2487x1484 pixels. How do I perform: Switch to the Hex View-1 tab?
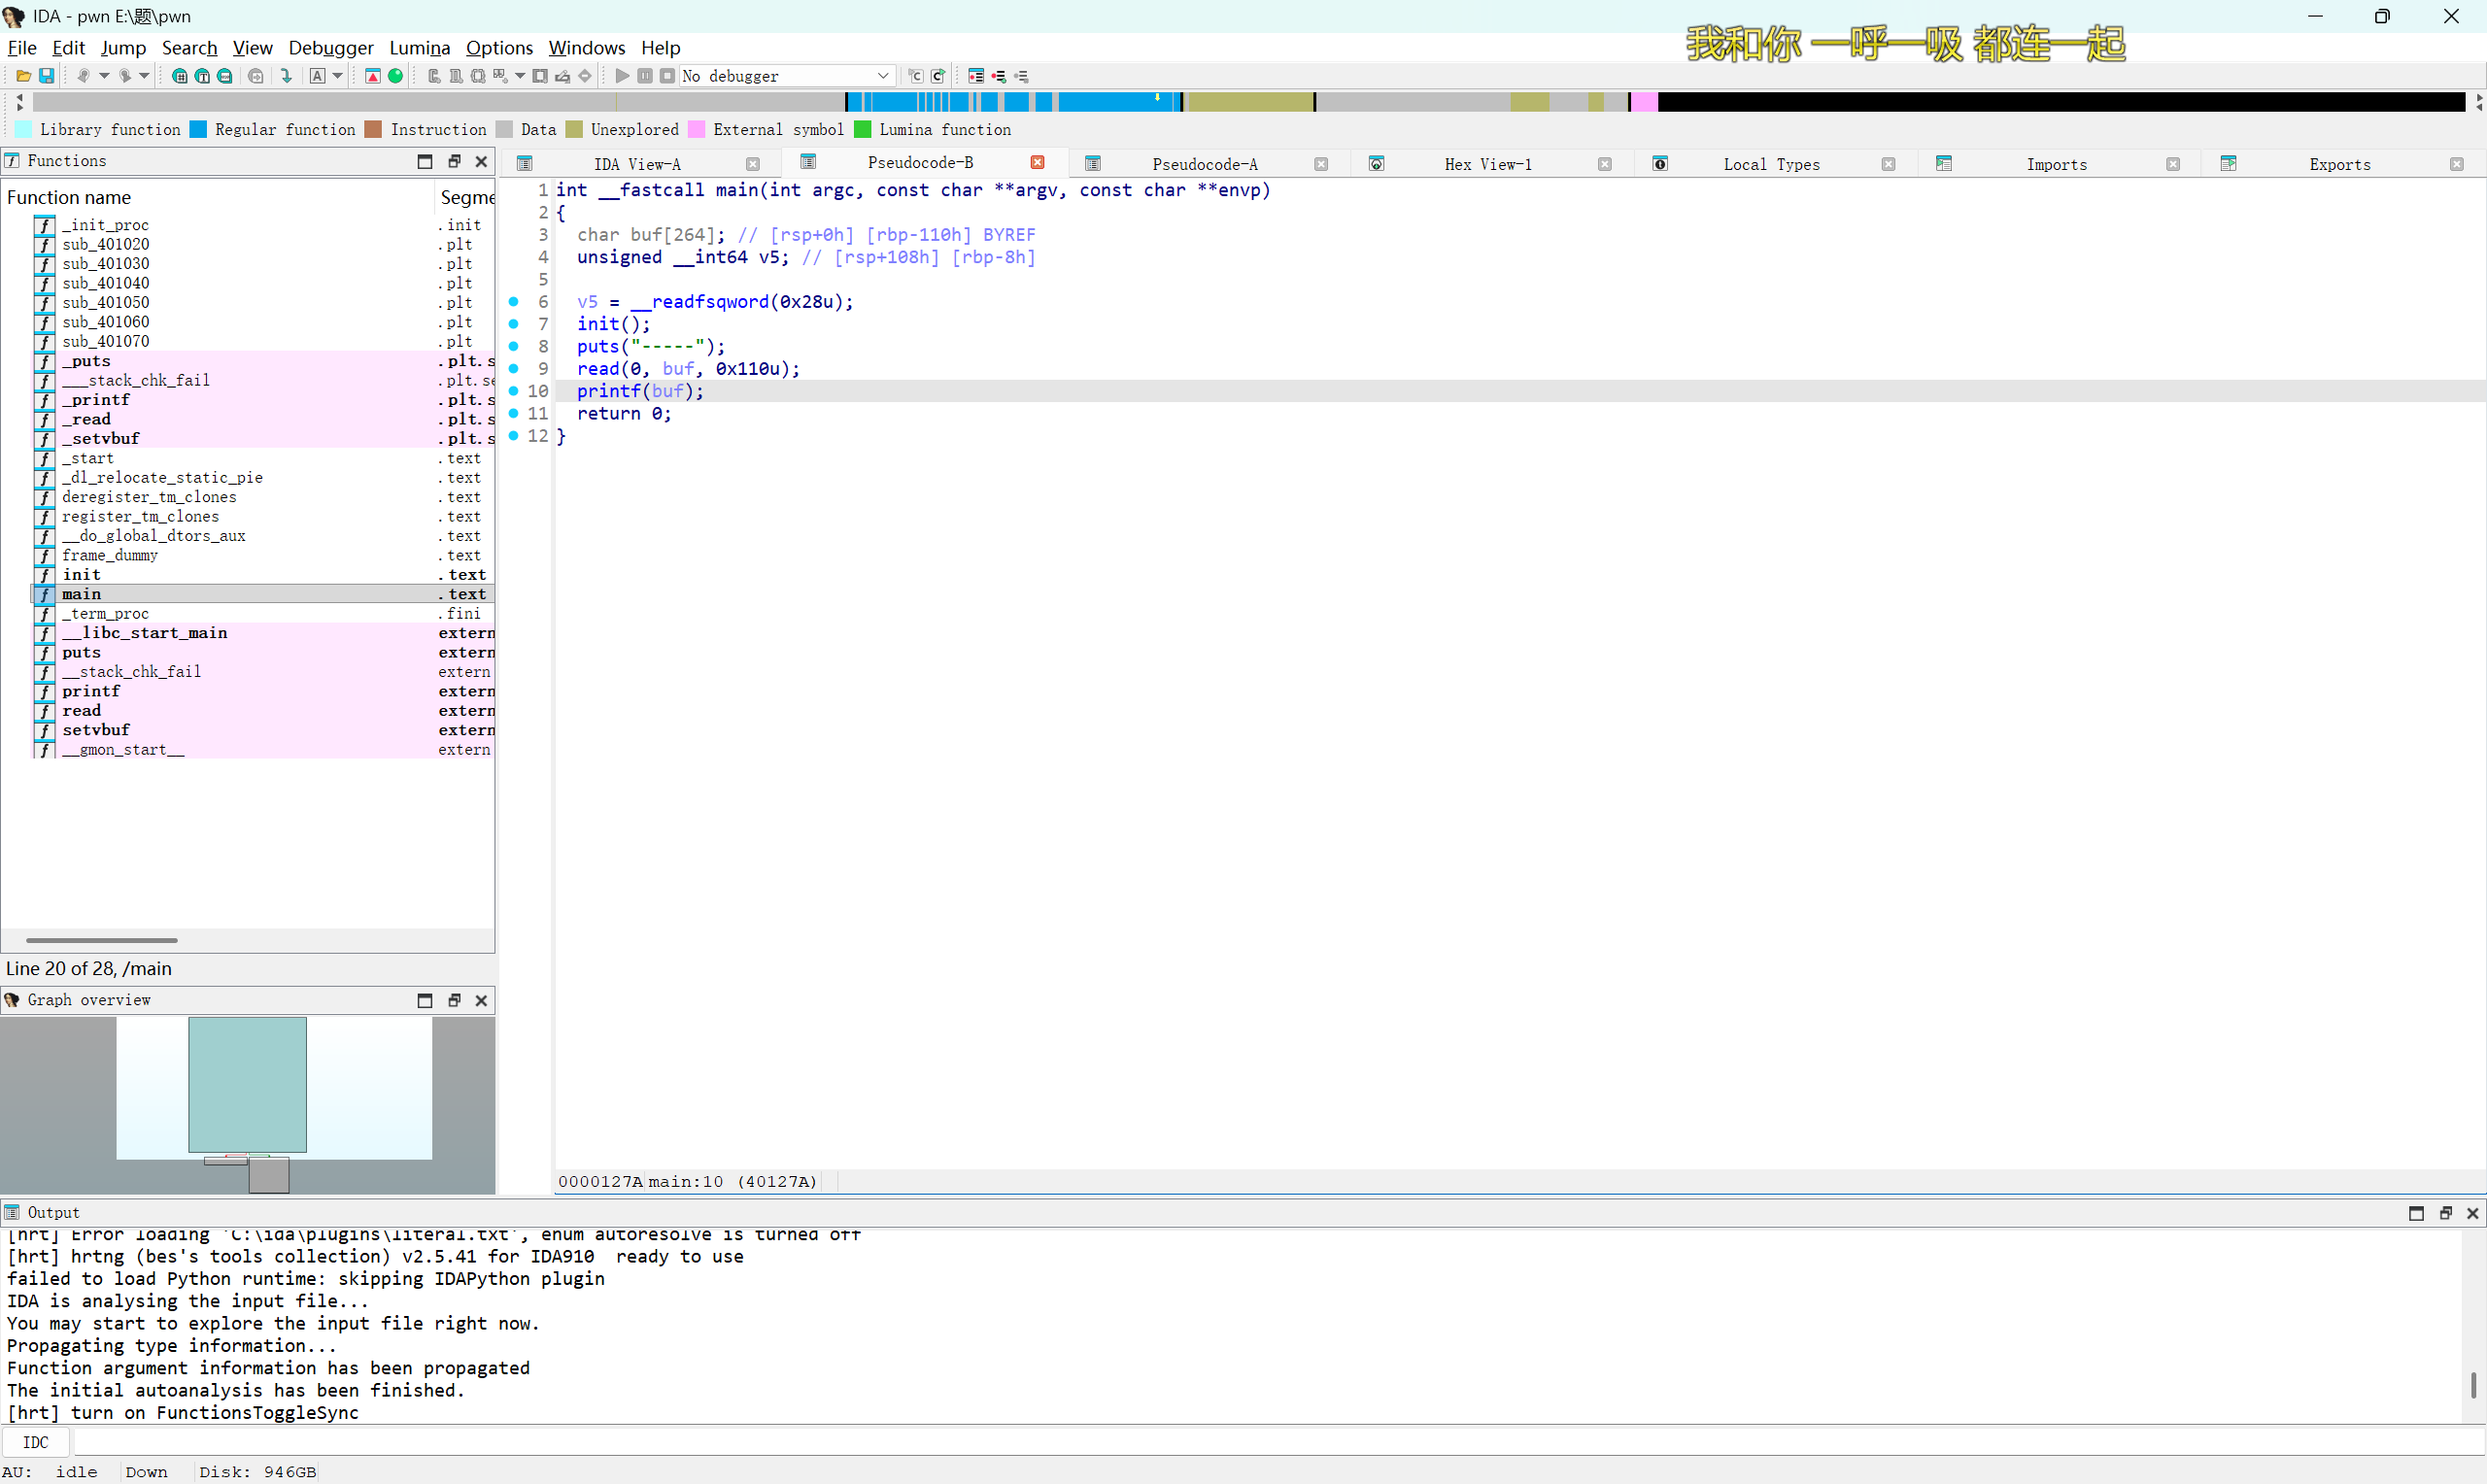[x=1487, y=164]
